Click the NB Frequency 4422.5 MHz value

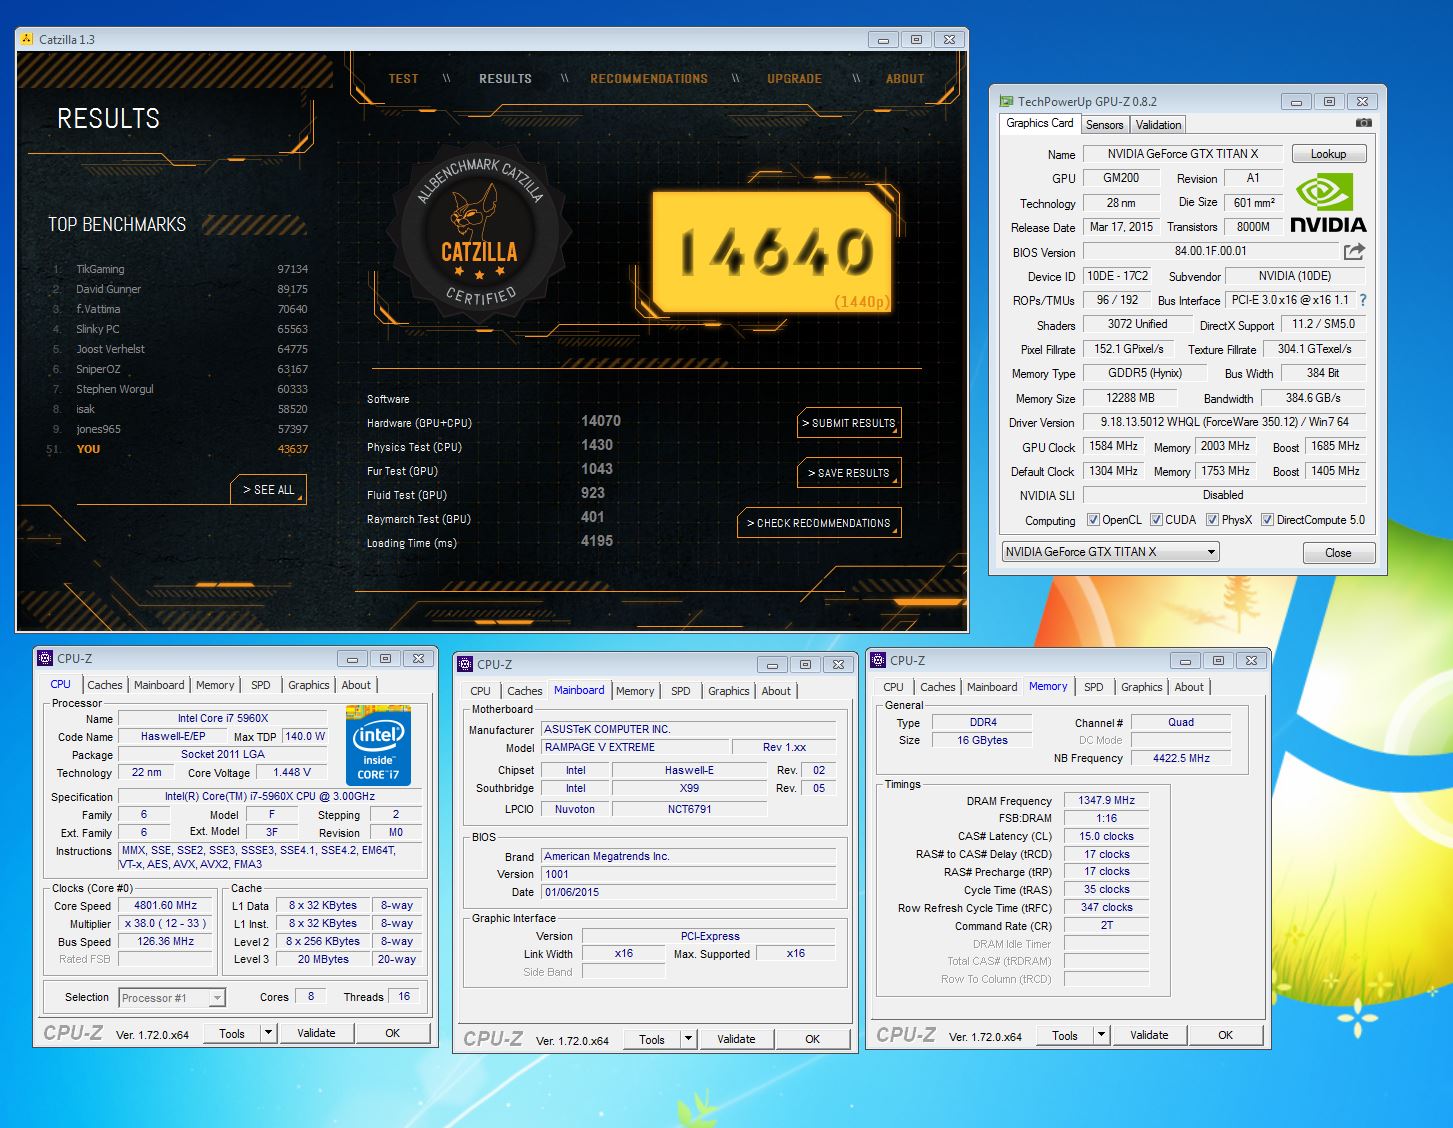pyautogui.click(x=1181, y=758)
